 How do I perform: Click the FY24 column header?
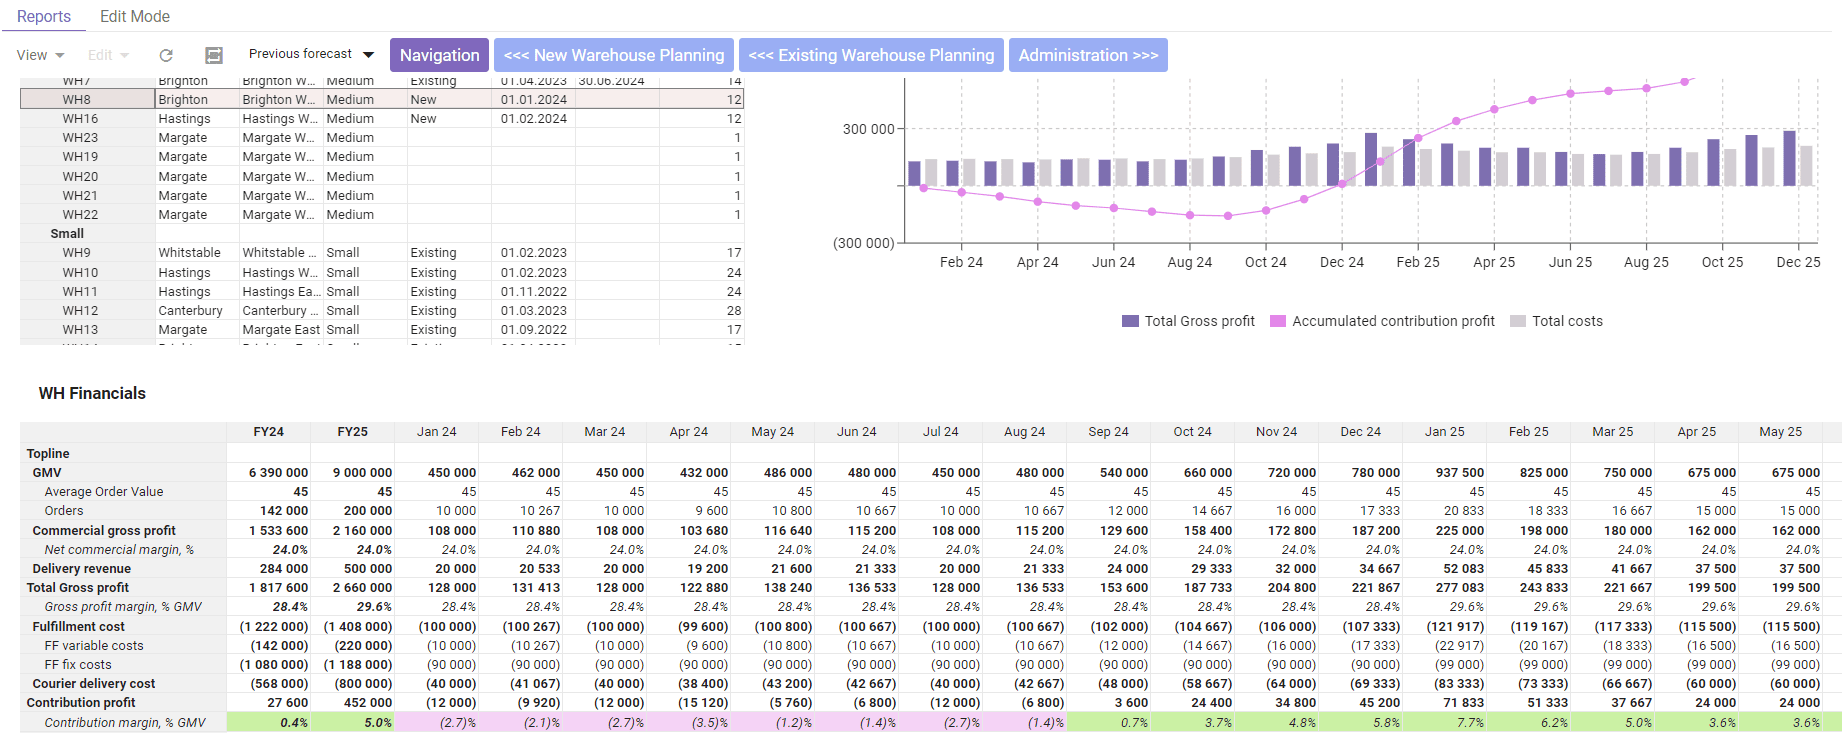[268, 431]
